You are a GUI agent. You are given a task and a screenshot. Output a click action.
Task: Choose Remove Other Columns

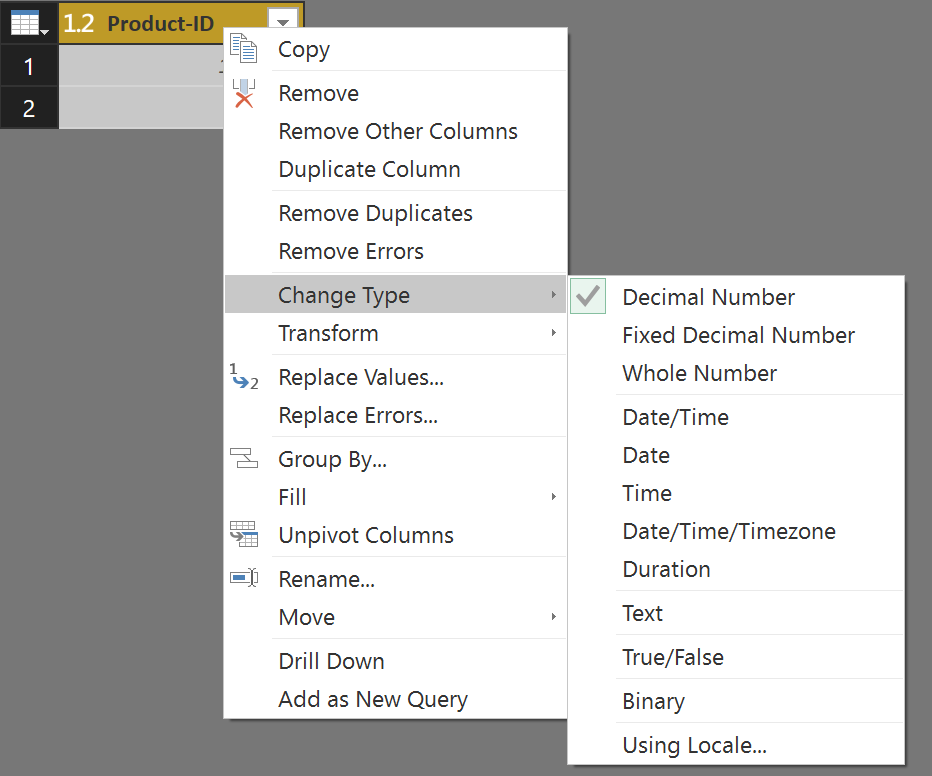[x=395, y=131]
